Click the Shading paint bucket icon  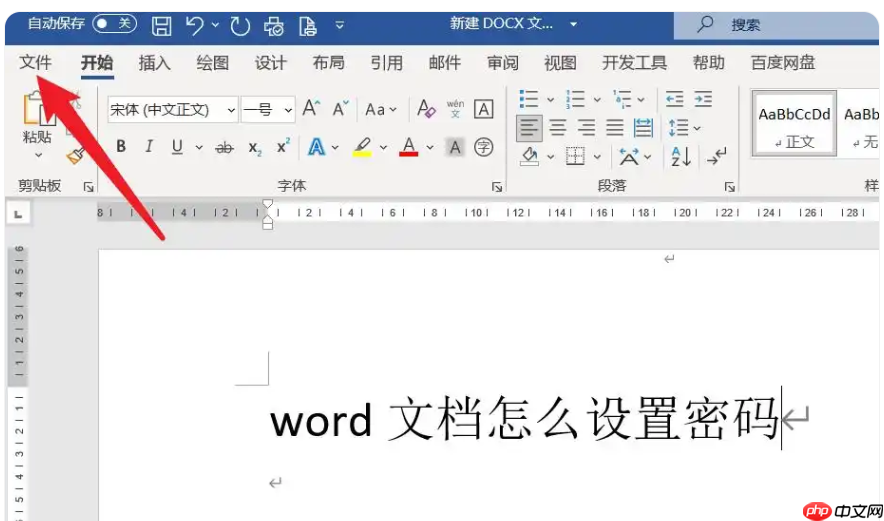pyautogui.click(x=529, y=156)
